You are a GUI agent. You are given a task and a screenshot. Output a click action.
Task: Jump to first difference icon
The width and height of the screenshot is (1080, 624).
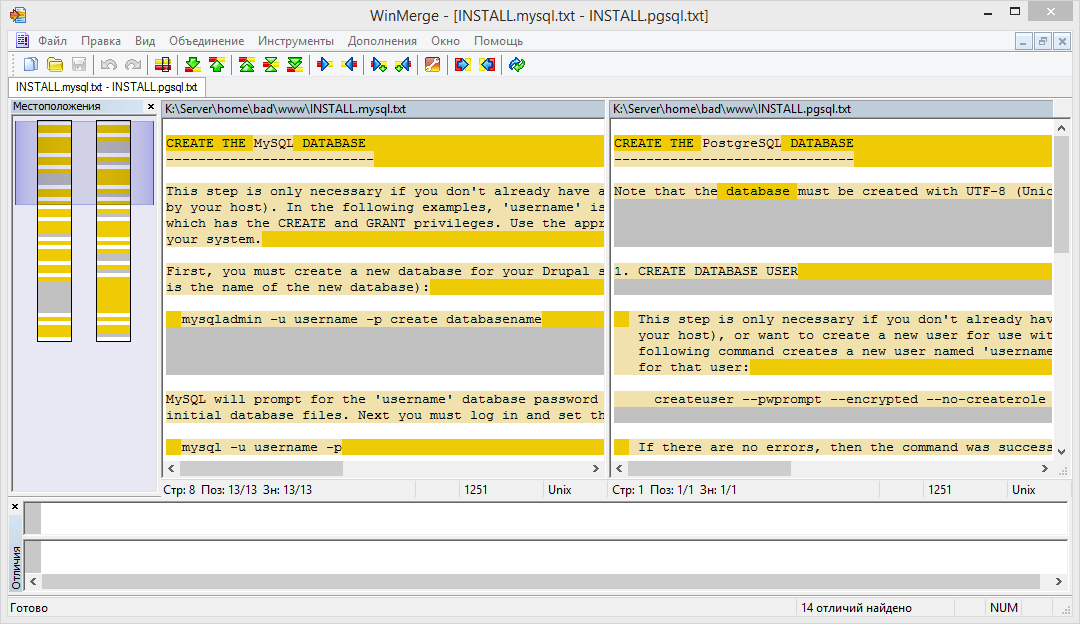tap(247, 65)
